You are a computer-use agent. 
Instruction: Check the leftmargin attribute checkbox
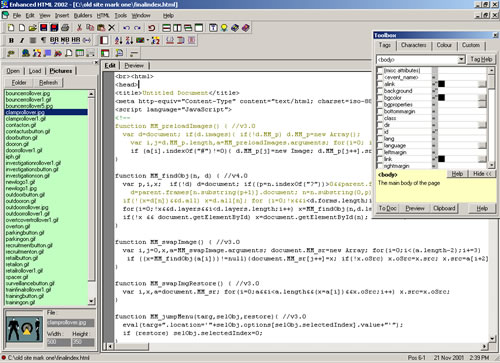coord(380,152)
